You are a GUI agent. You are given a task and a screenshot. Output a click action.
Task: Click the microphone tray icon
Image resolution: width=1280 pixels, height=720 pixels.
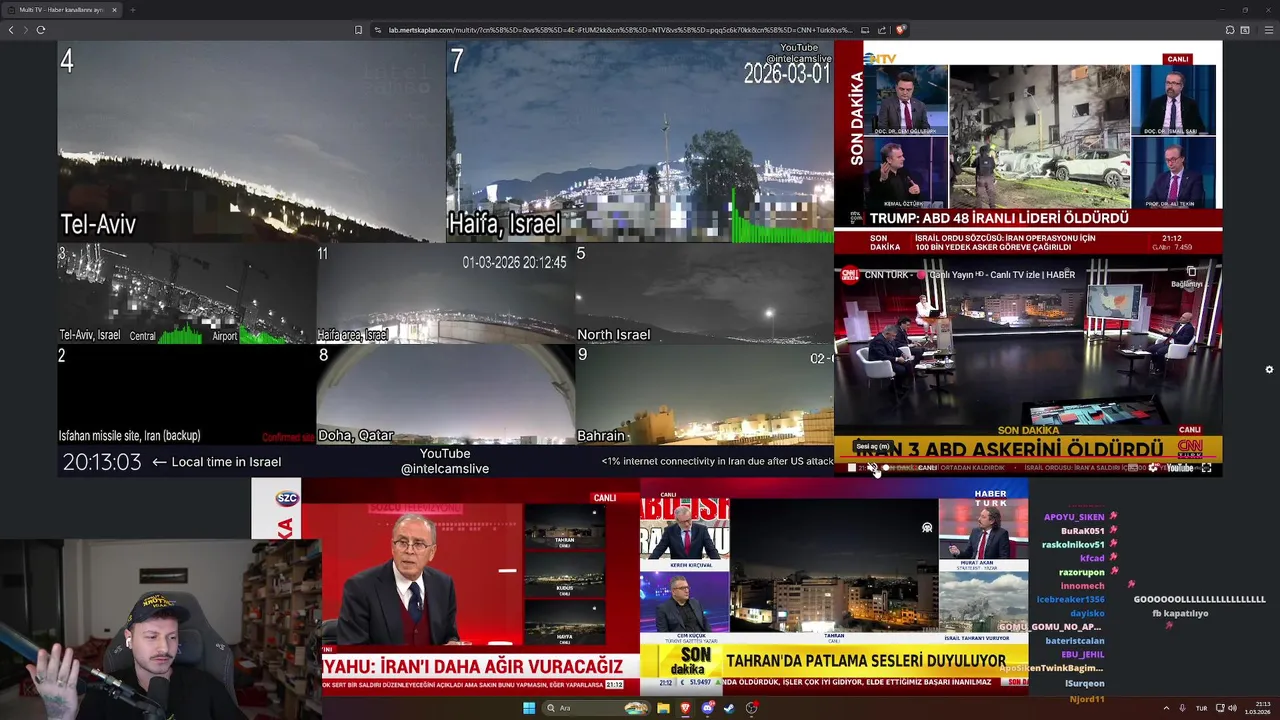1182,708
